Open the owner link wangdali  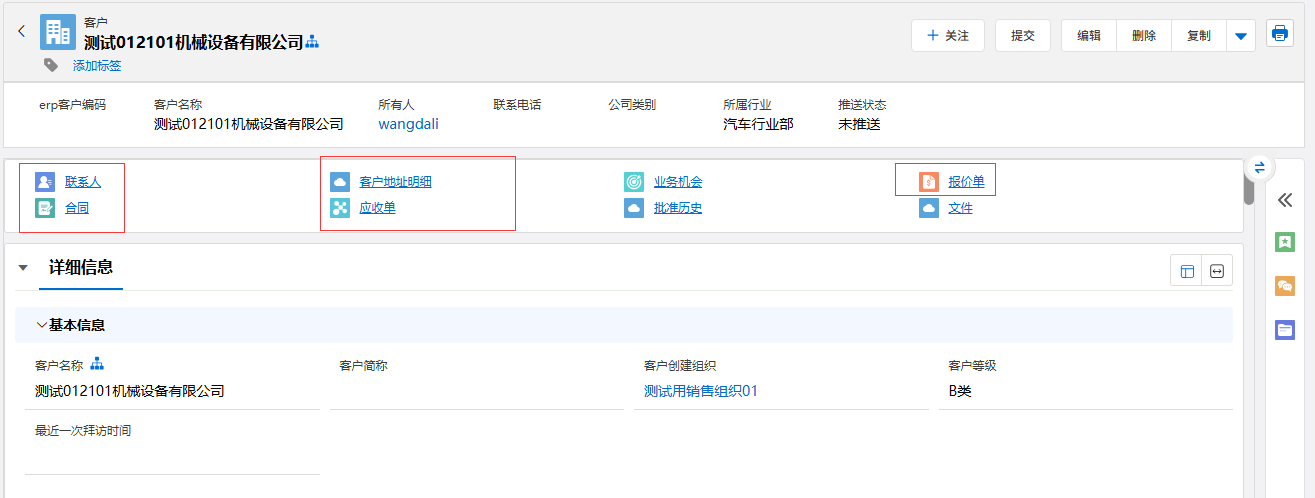click(x=408, y=124)
